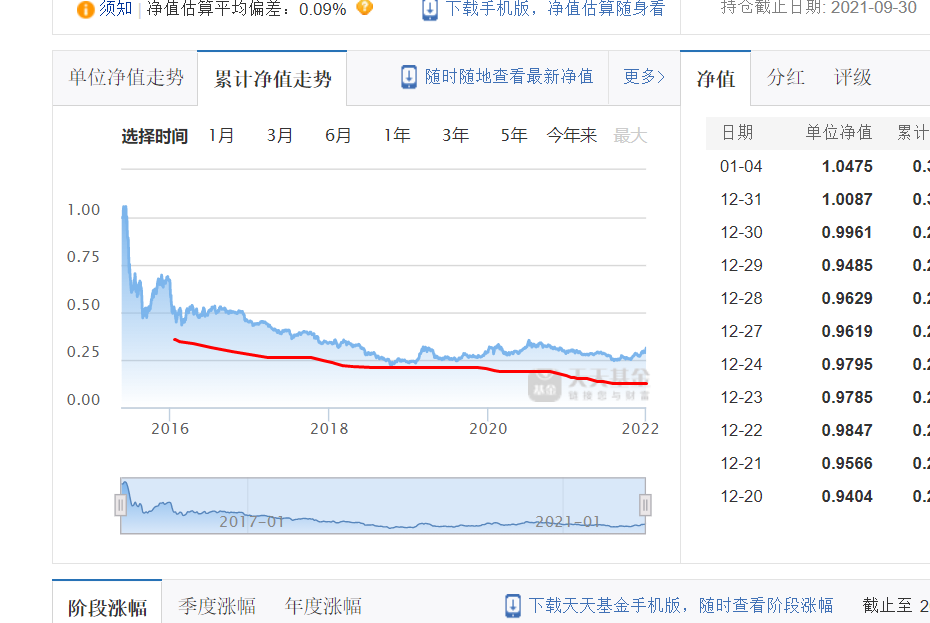Set chart range to 1年
Screen dimensions: 930x623
point(397,135)
